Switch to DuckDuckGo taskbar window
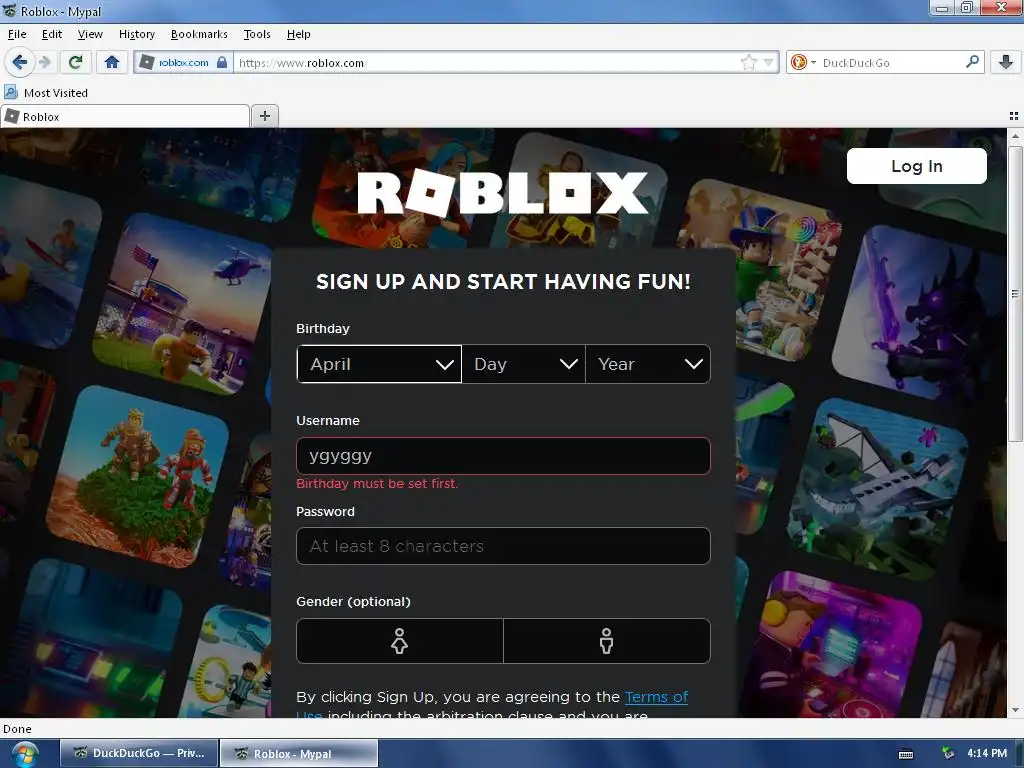 [138, 753]
